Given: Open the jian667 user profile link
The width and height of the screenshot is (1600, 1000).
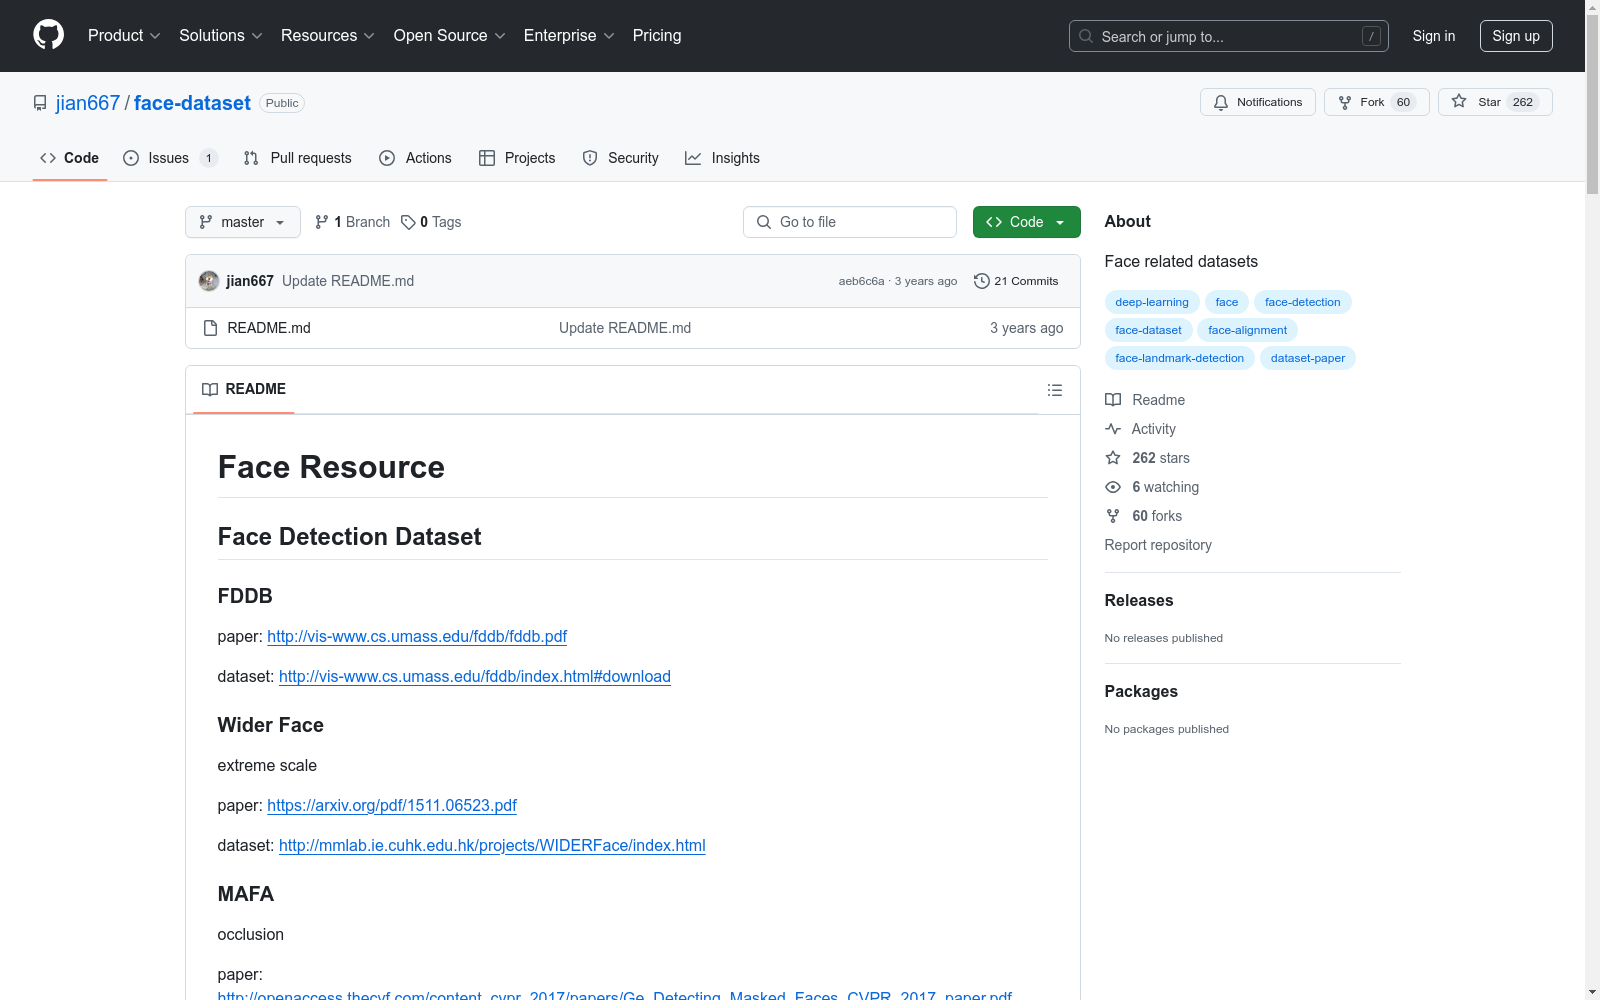Looking at the screenshot, I should coord(88,103).
